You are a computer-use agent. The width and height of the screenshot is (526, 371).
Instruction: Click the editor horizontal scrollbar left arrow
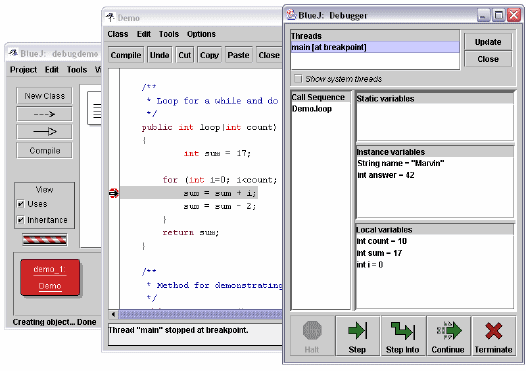[113, 314]
